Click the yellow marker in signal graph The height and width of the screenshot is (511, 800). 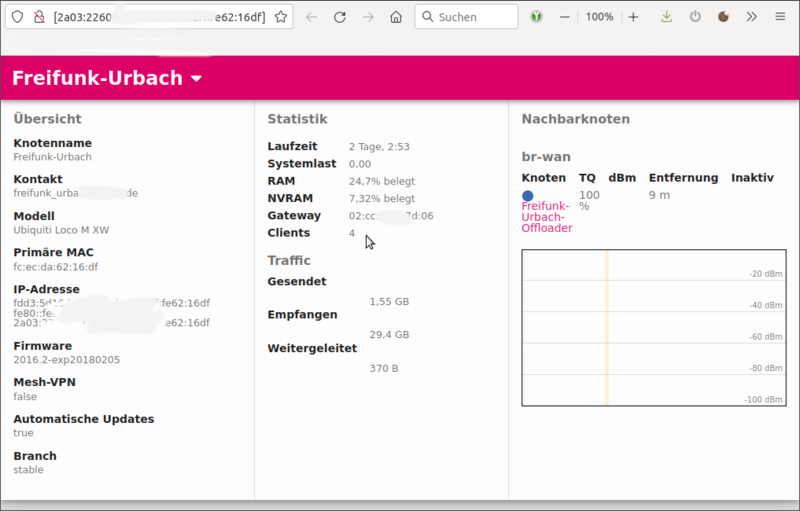point(606,328)
